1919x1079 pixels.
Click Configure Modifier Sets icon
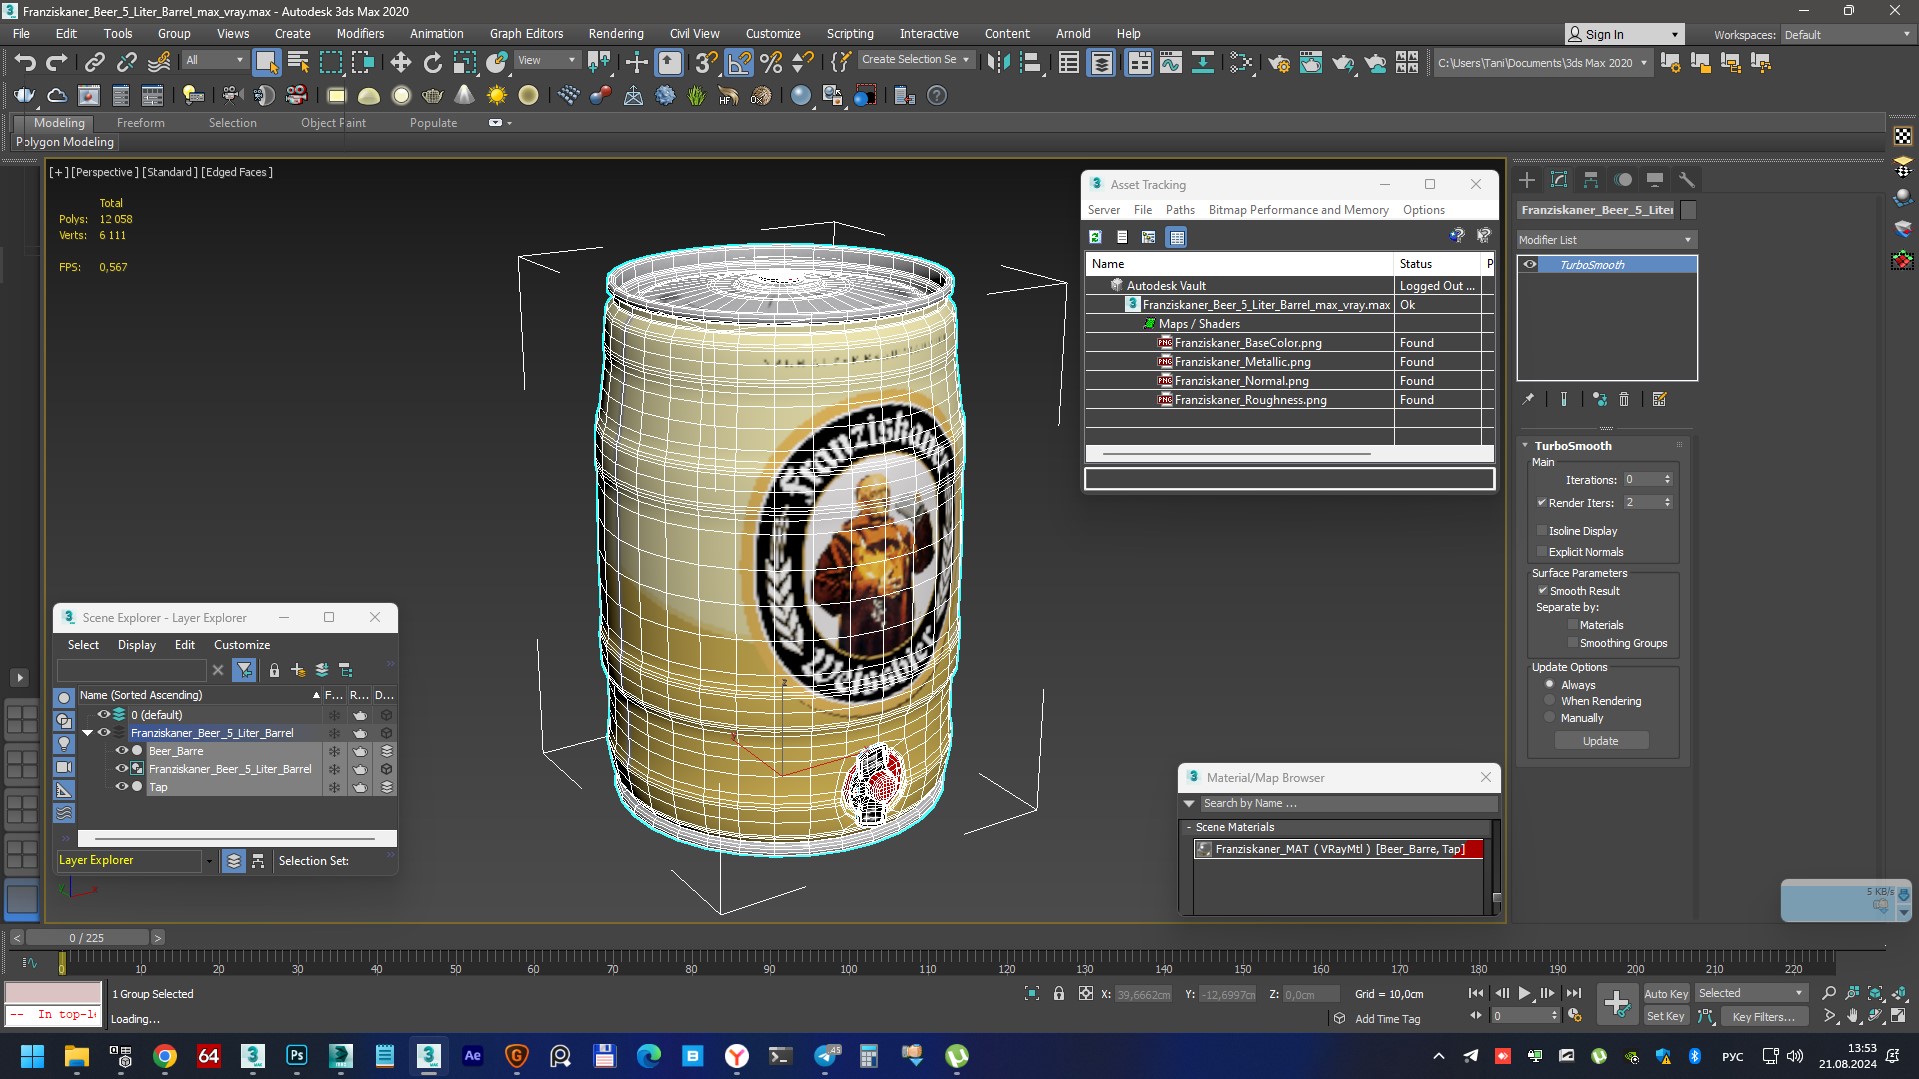(x=1660, y=399)
